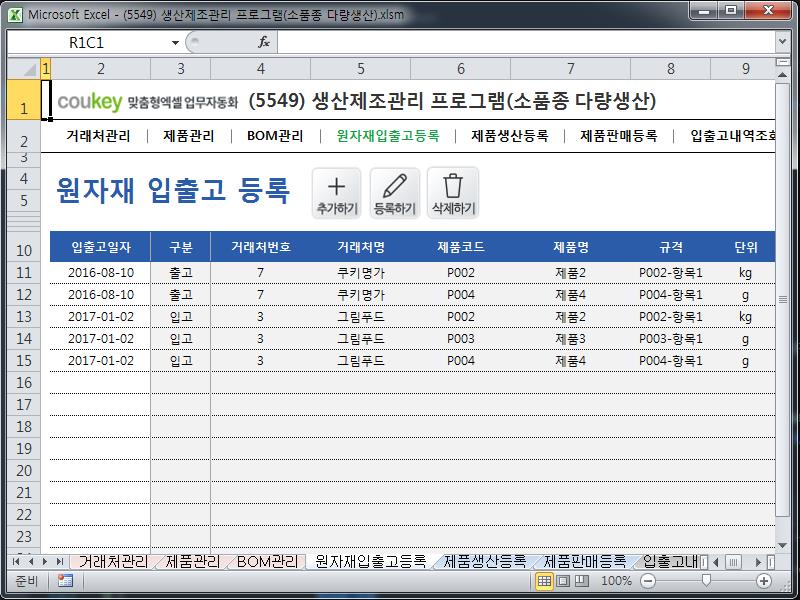
Task: Select row header 13
Action: click(x=24, y=317)
